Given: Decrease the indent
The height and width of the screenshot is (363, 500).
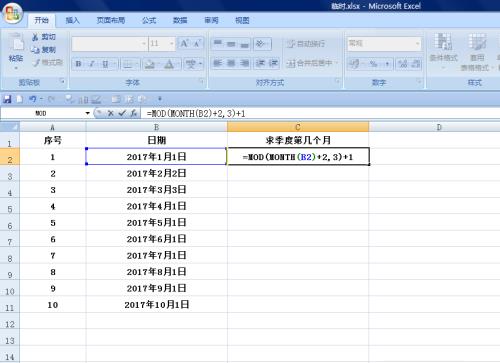Looking at the screenshot, I should point(260,63).
